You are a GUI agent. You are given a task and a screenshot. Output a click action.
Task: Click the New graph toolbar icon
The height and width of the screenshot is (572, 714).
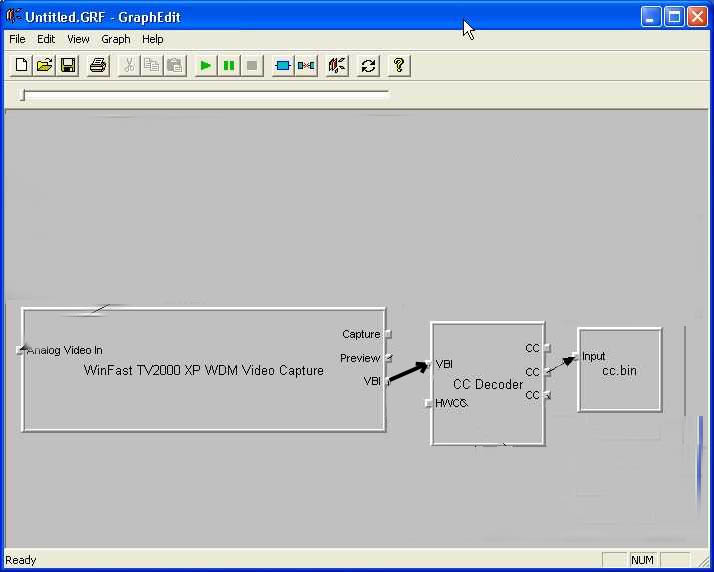click(x=21, y=66)
